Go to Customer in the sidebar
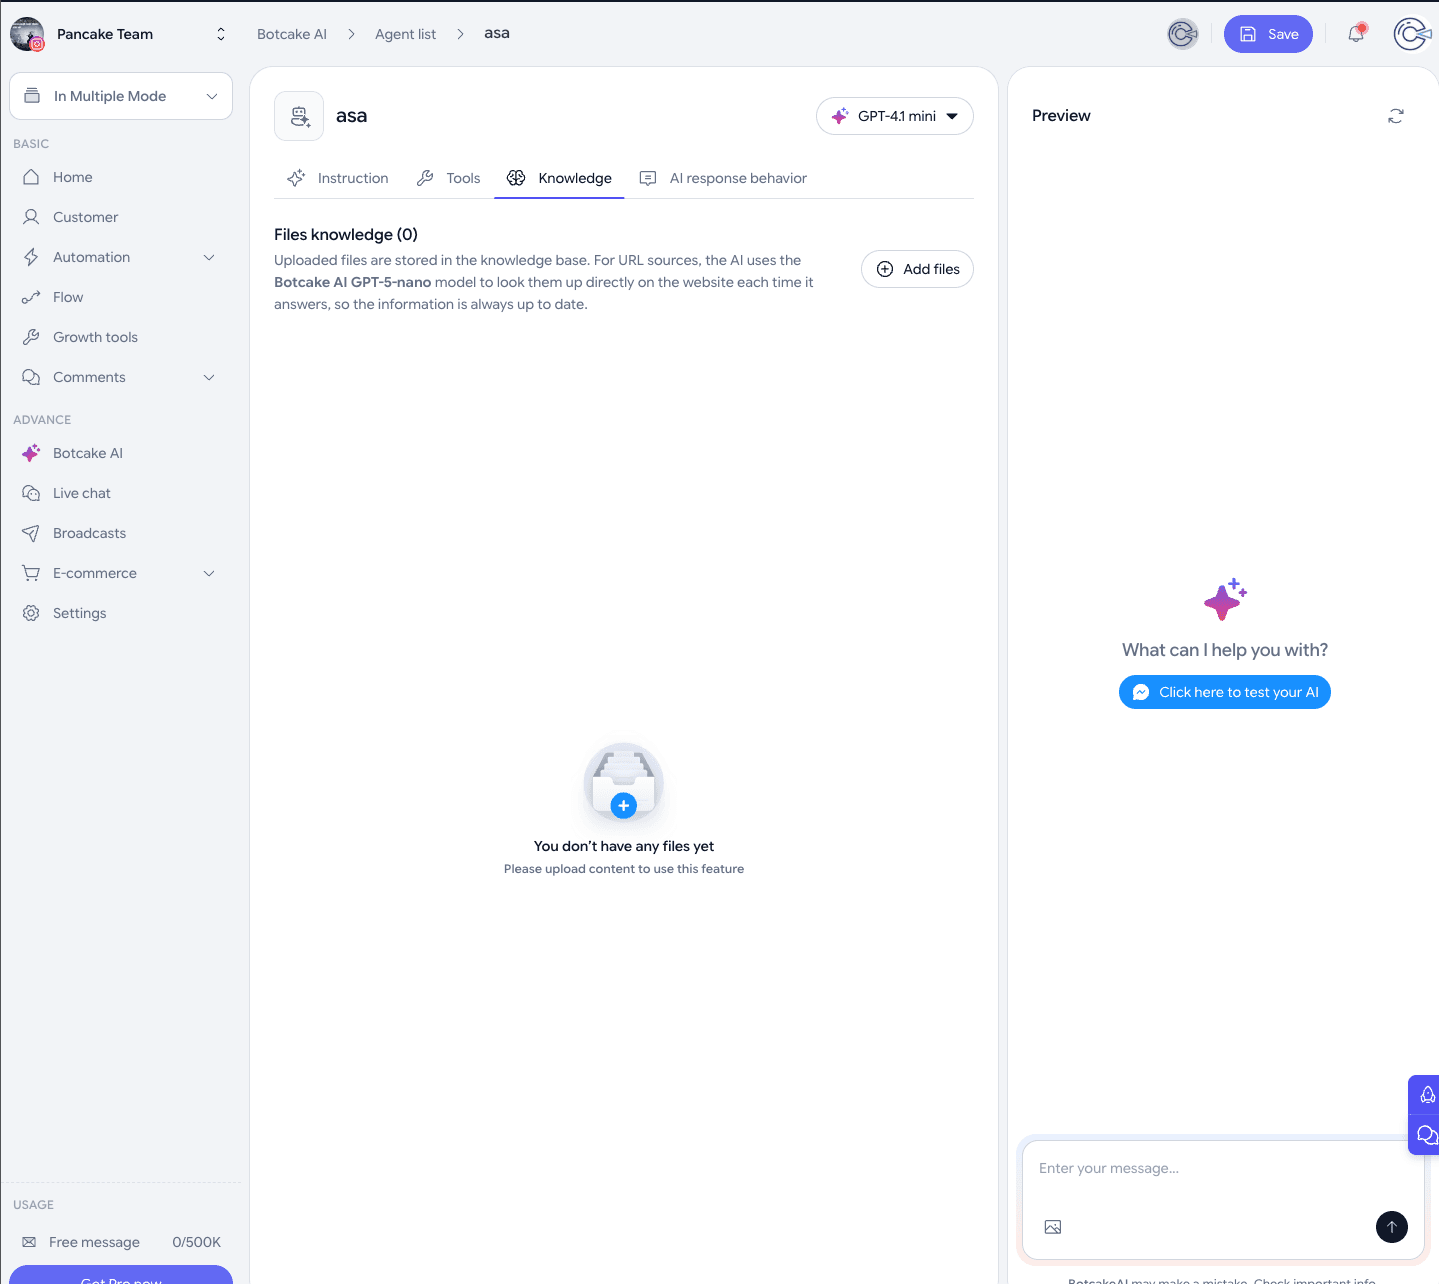This screenshot has height=1284, width=1439. (x=121, y=217)
